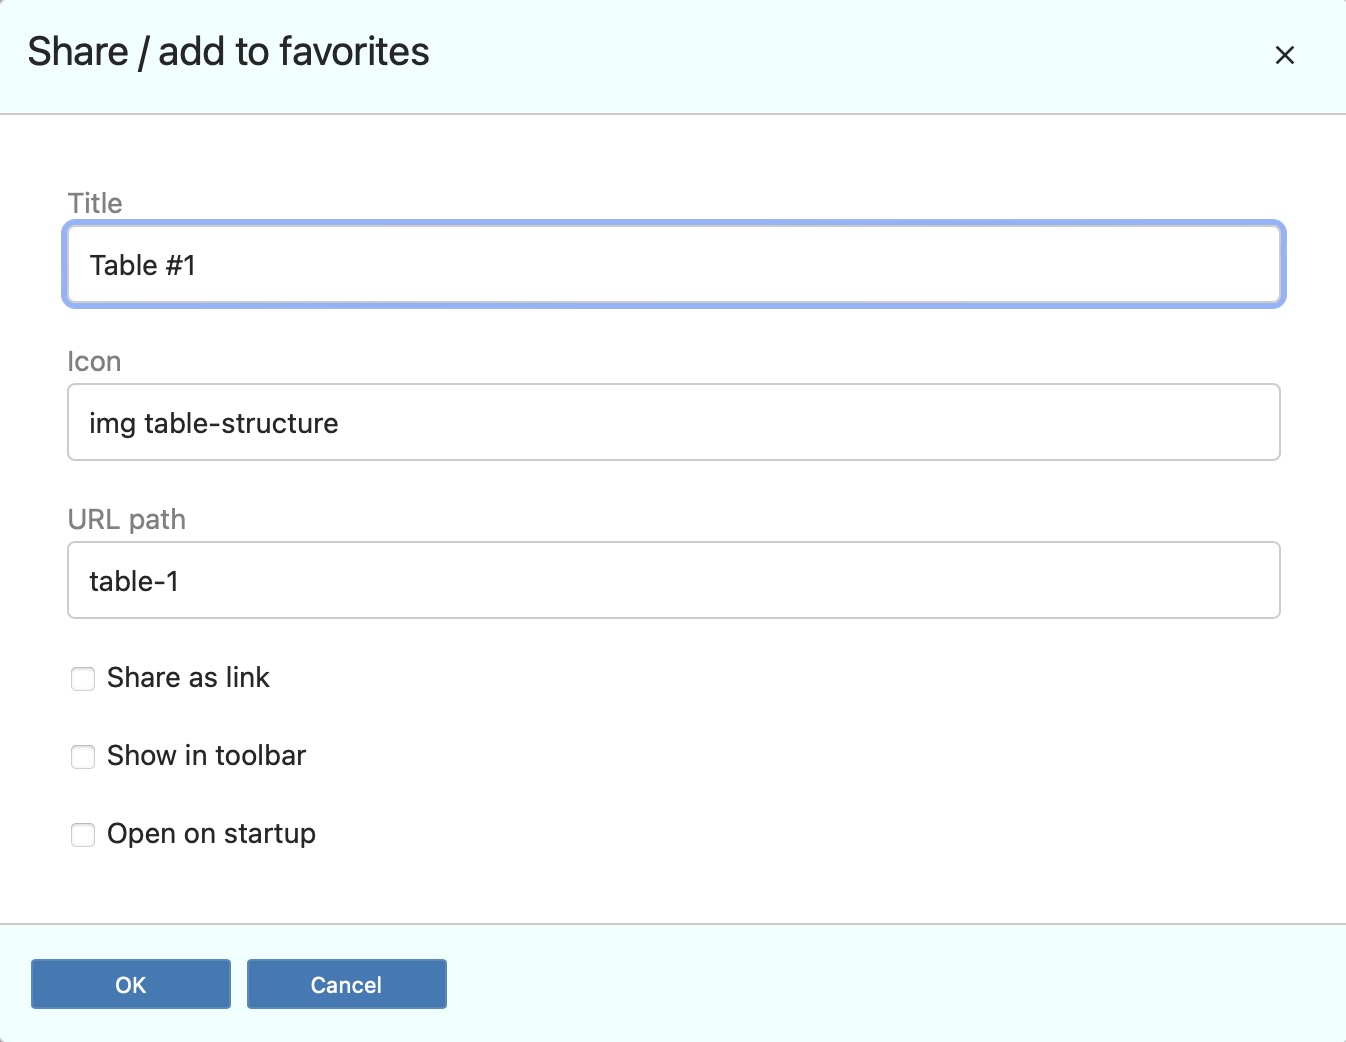The image size is (1346, 1042).
Task: Enable the Share as link option
Action: coord(83,679)
